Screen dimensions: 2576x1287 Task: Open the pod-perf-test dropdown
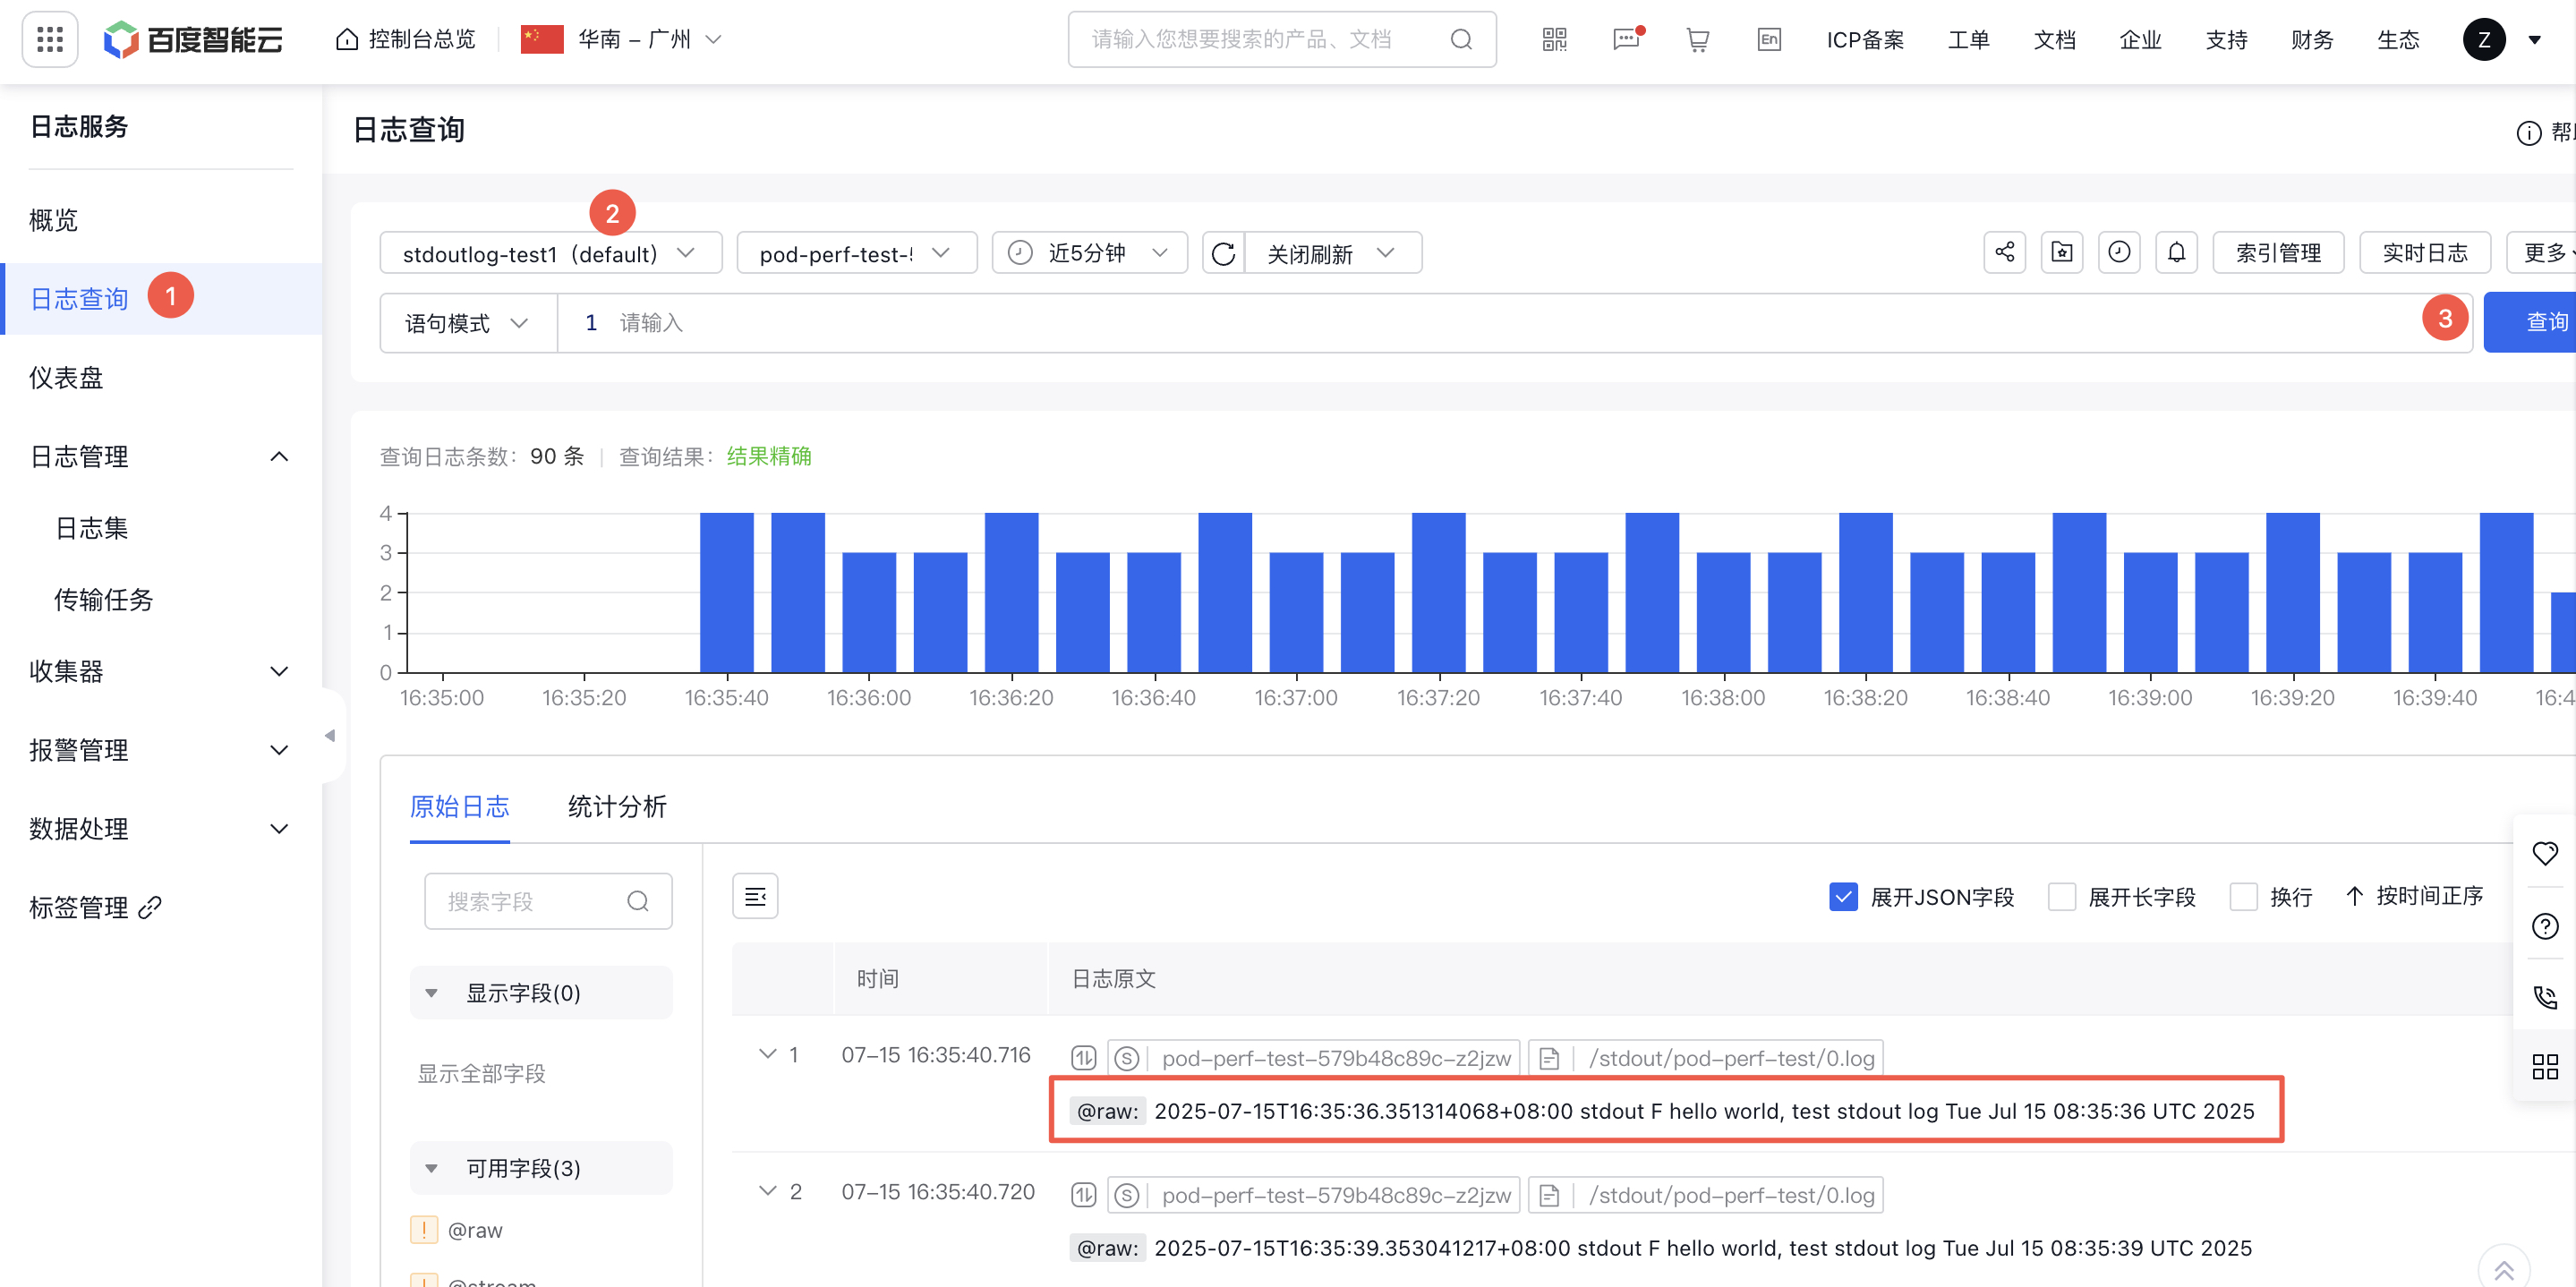point(856,254)
